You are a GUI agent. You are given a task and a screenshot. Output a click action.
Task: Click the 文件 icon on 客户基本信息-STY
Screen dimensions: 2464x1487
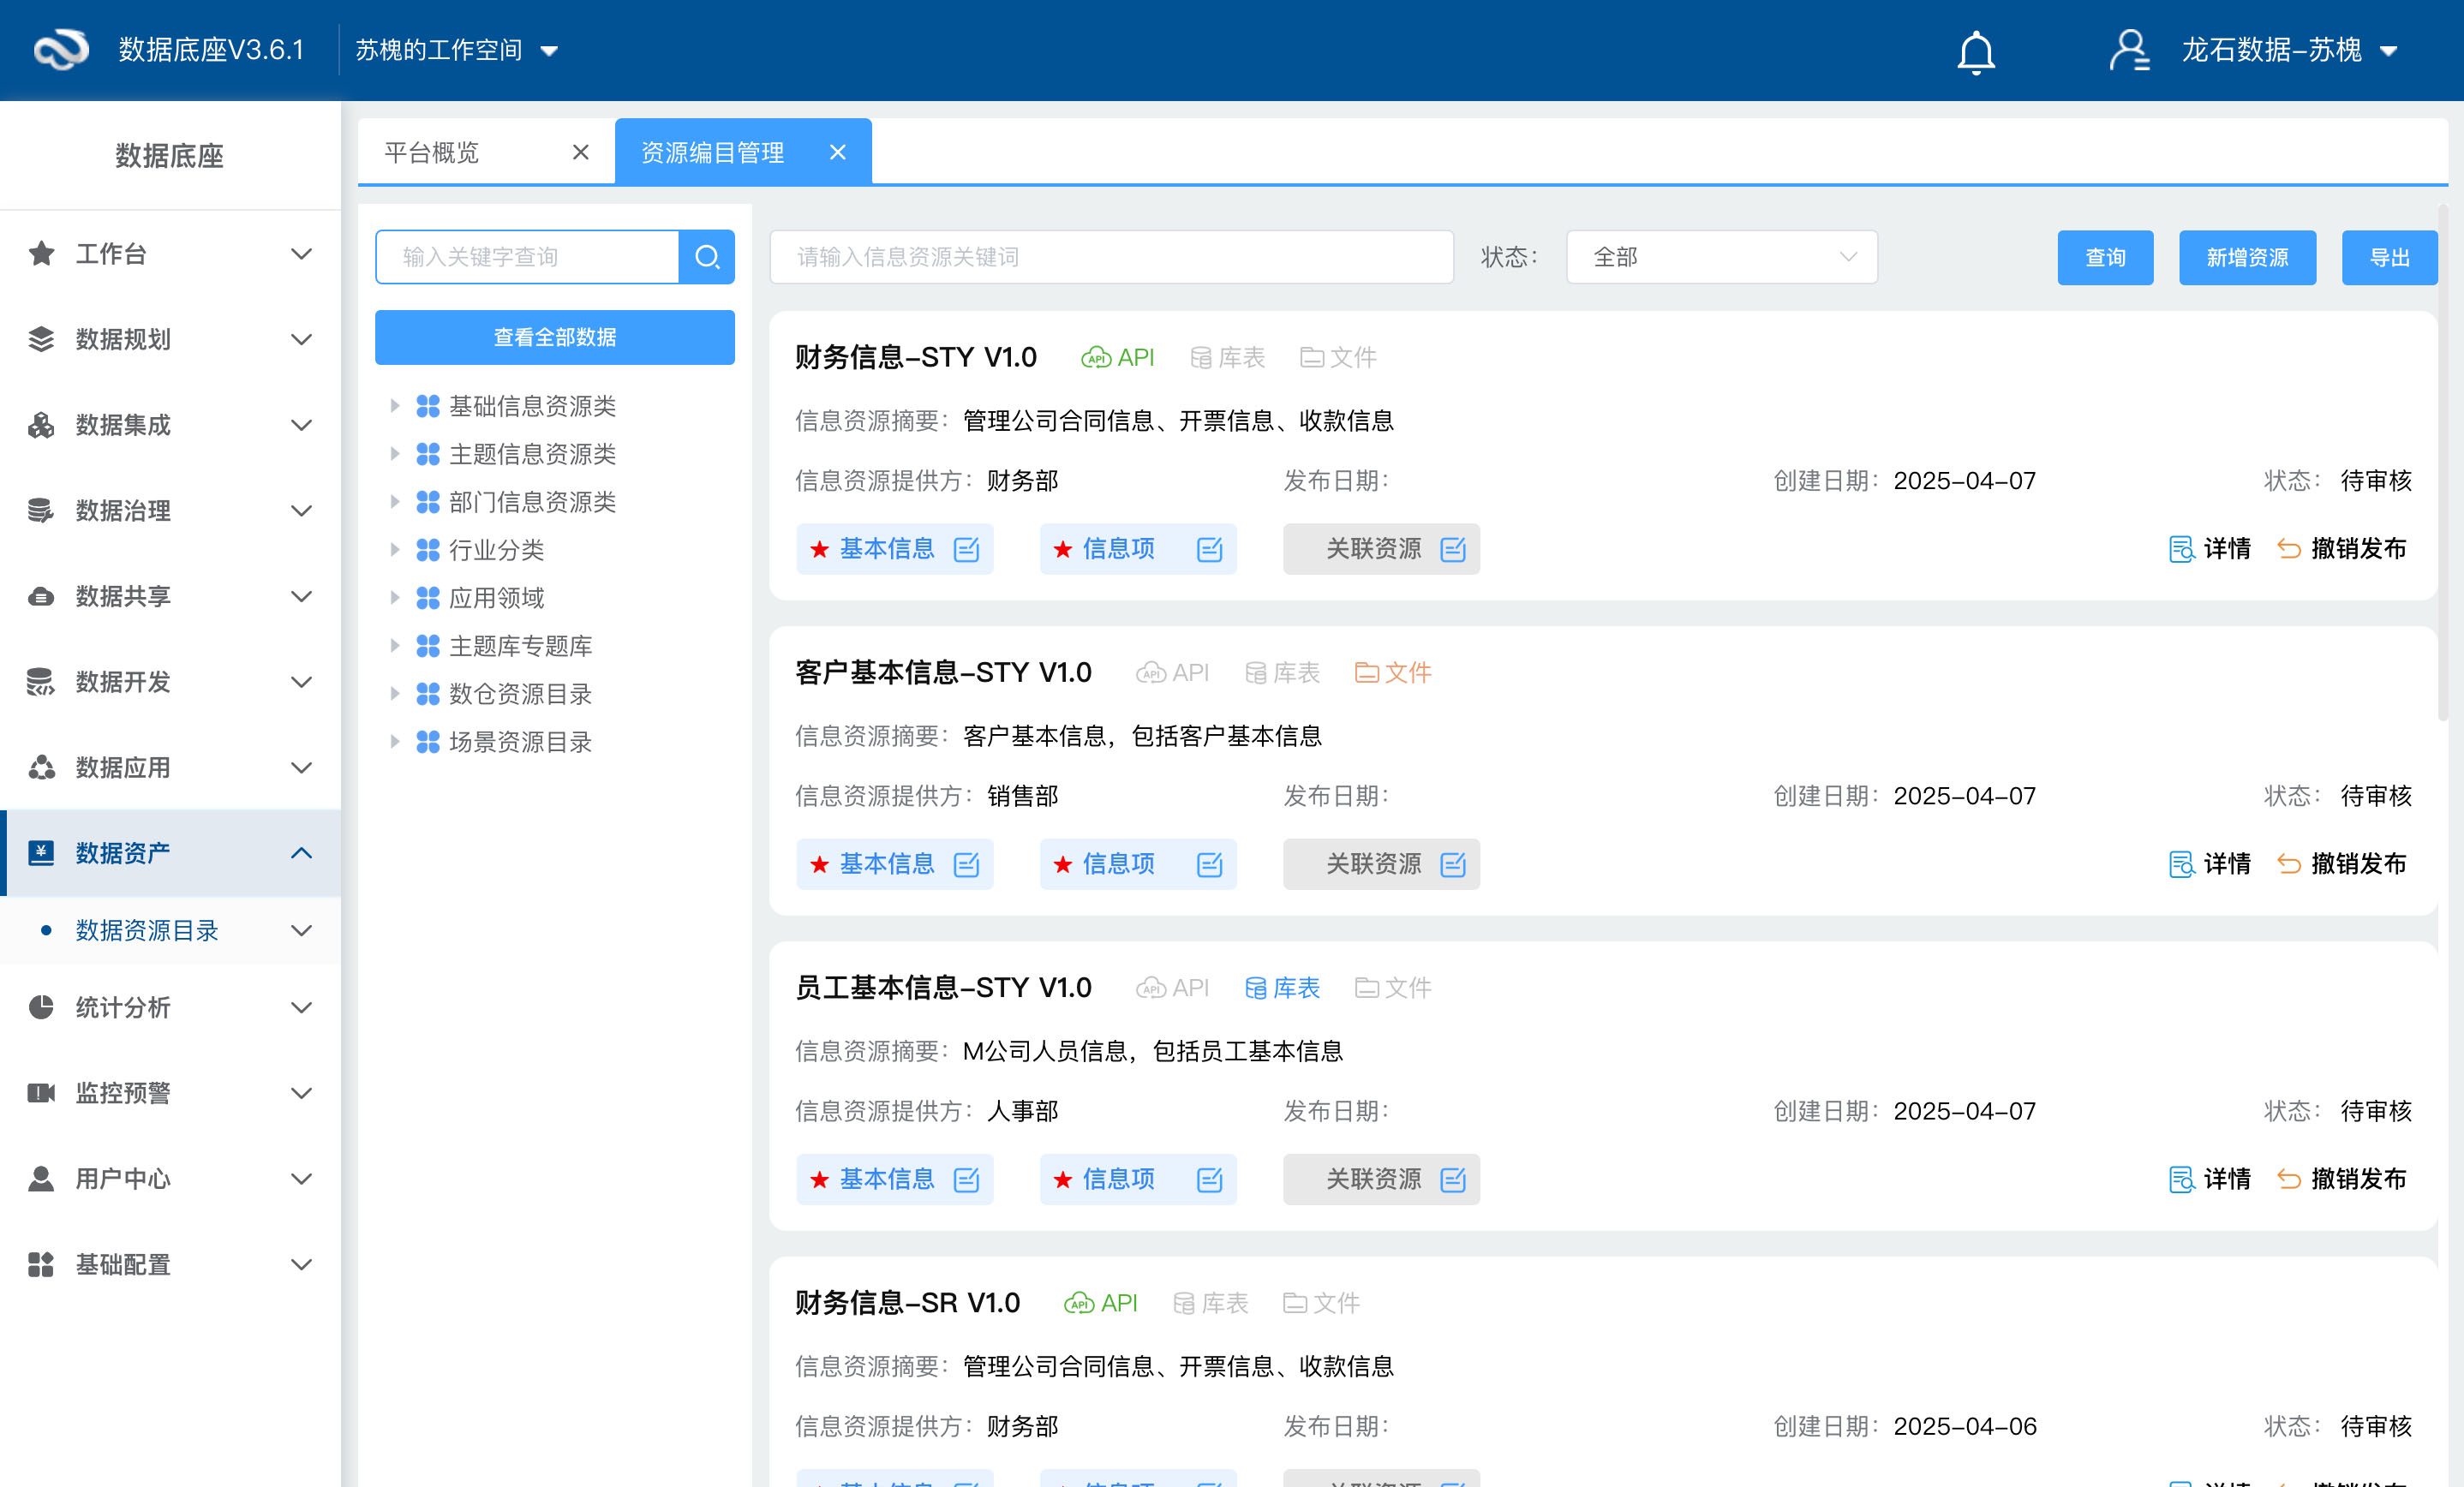pos(1369,672)
